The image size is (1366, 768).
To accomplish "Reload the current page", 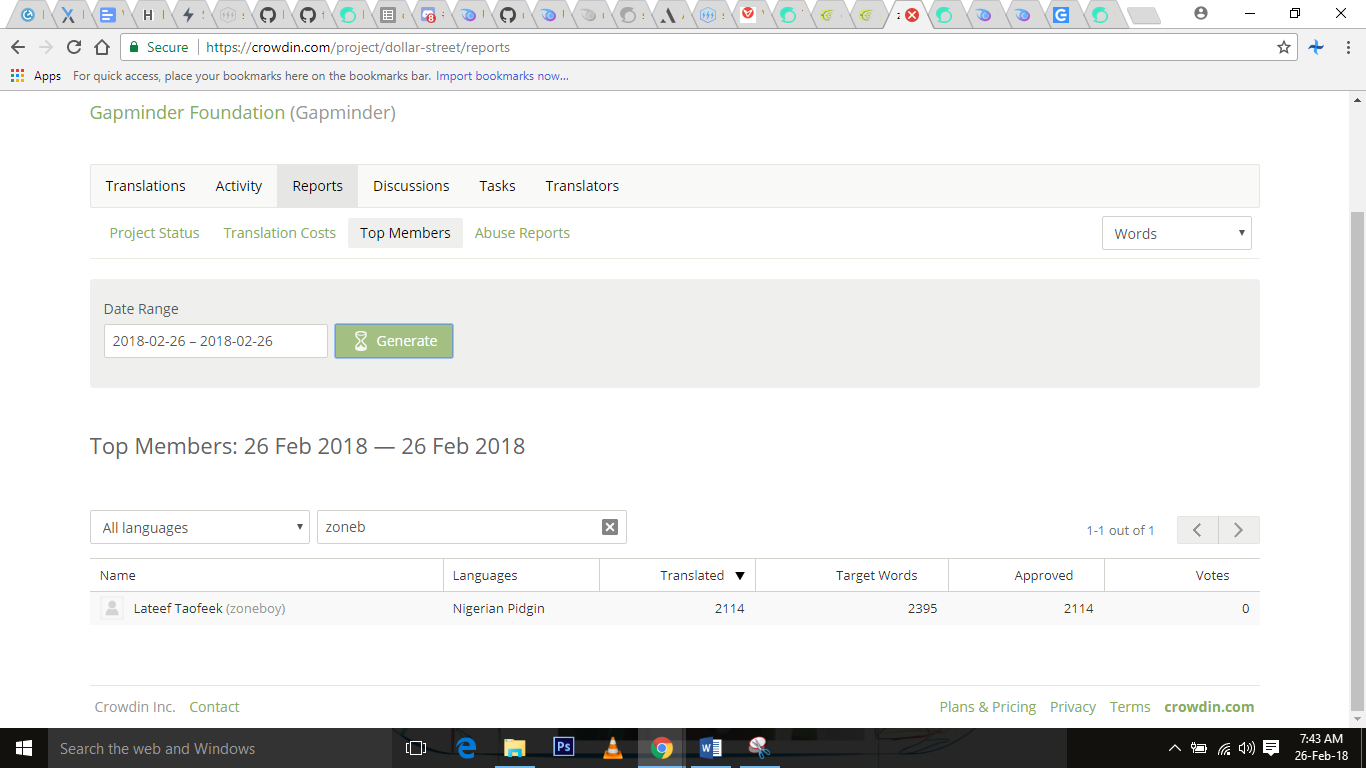I will pyautogui.click(x=74, y=47).
